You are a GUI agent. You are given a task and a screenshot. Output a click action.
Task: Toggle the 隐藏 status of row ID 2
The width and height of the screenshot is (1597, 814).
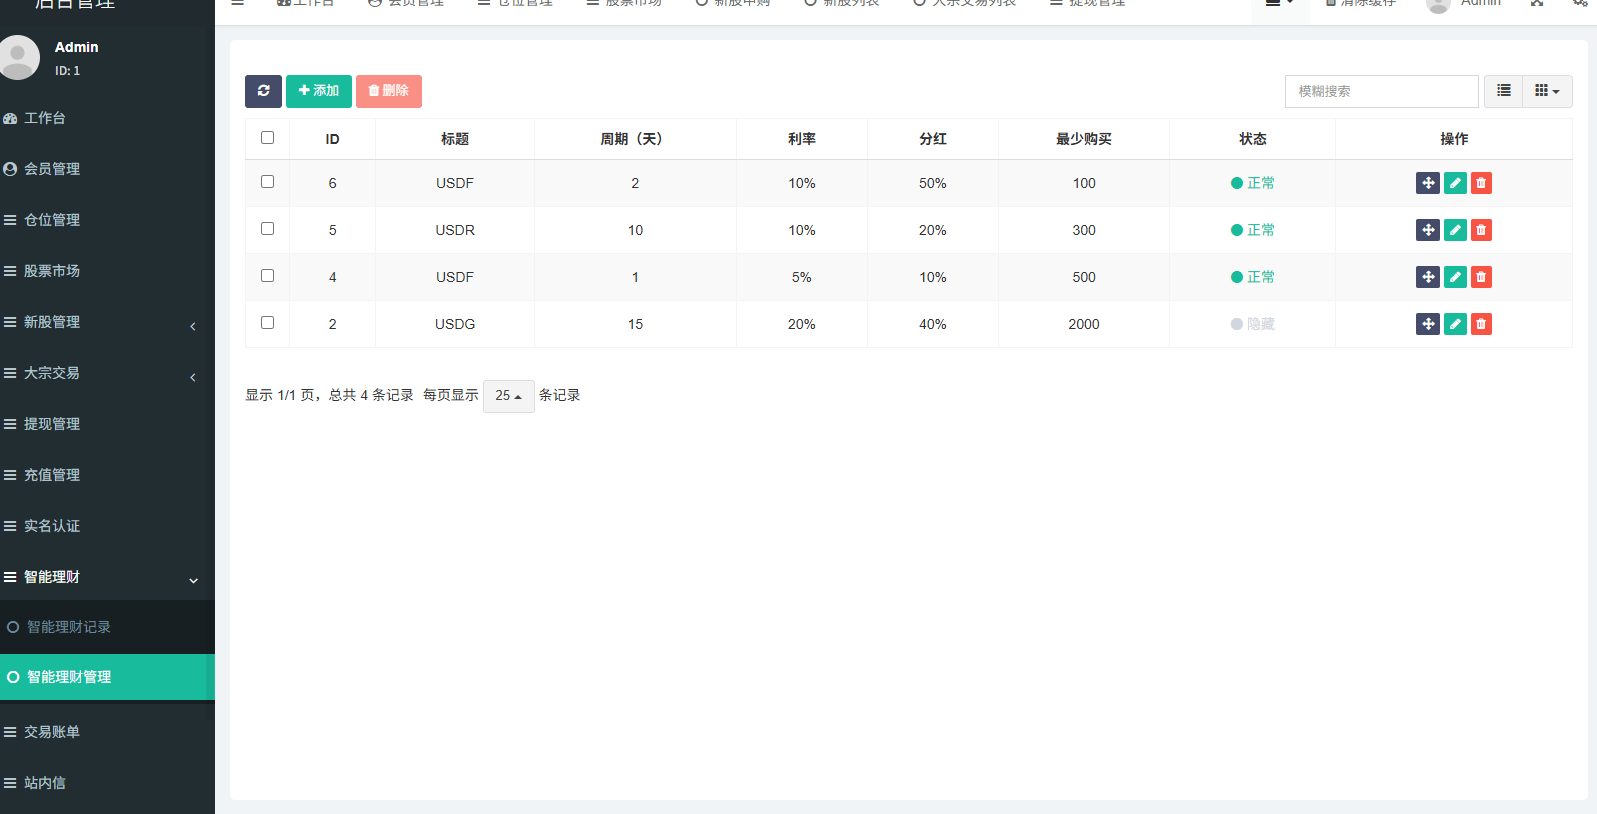pos(1252,324)
